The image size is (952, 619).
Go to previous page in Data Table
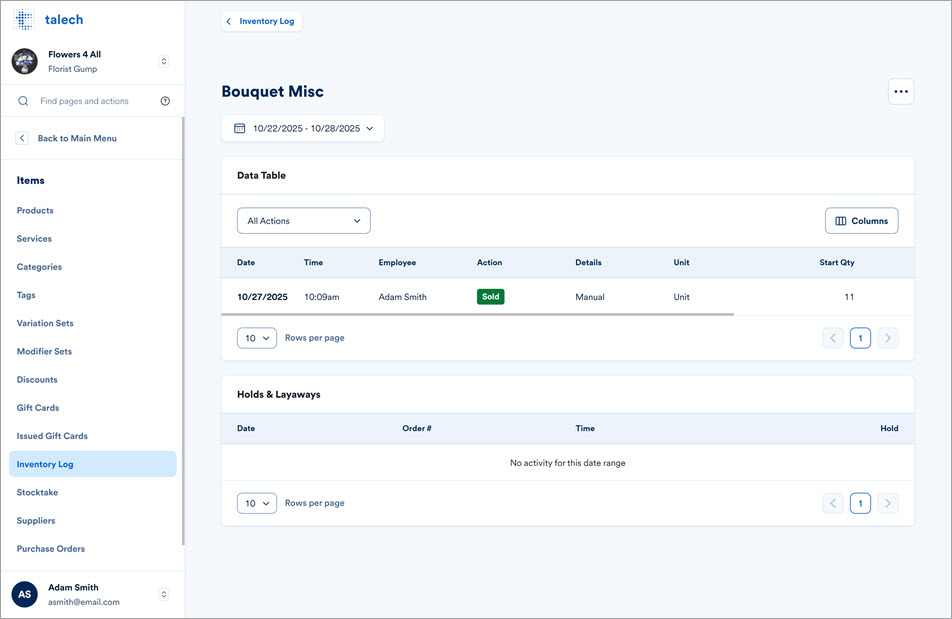point(833,338)
